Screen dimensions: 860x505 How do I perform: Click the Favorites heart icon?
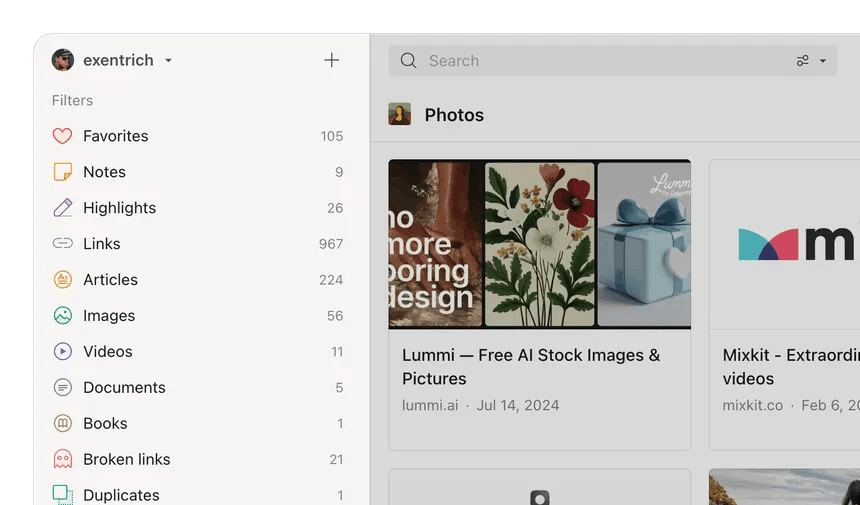pyautogui.click(x=63, y=136)
